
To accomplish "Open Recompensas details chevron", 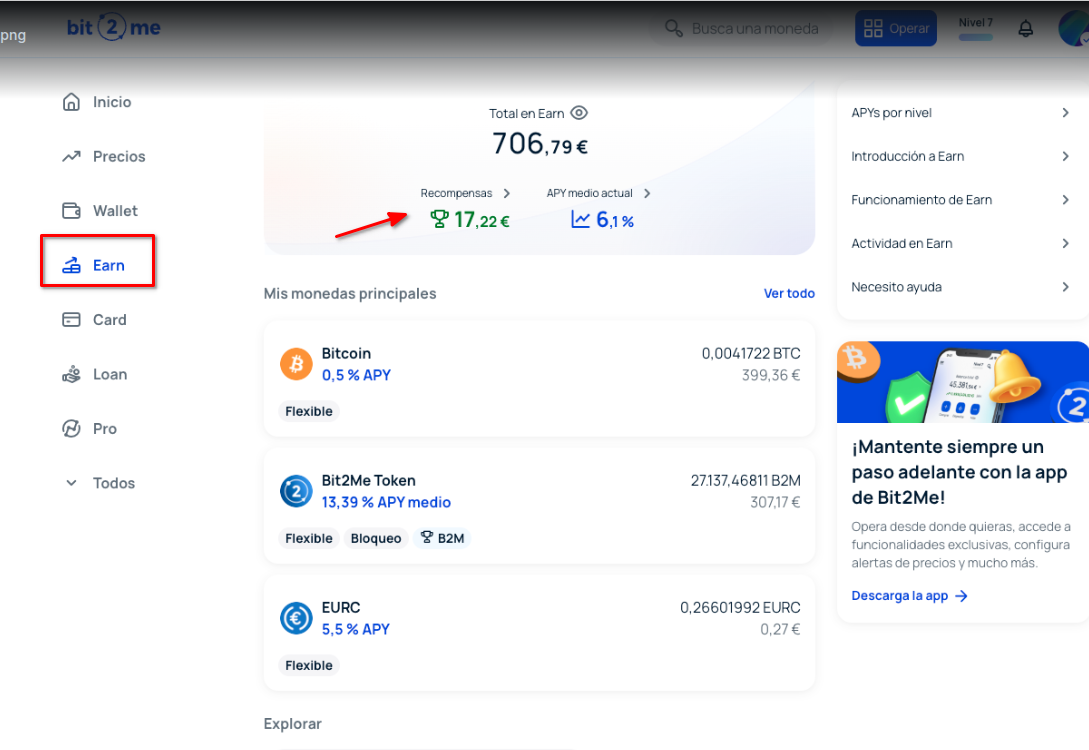I will (506, 193).
